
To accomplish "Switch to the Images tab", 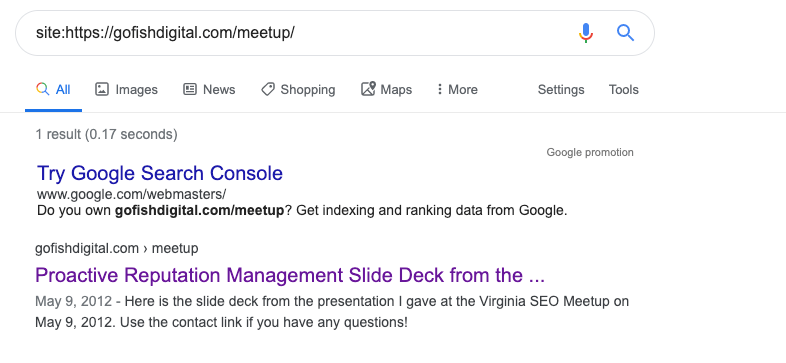I will [x=126, y=90].
